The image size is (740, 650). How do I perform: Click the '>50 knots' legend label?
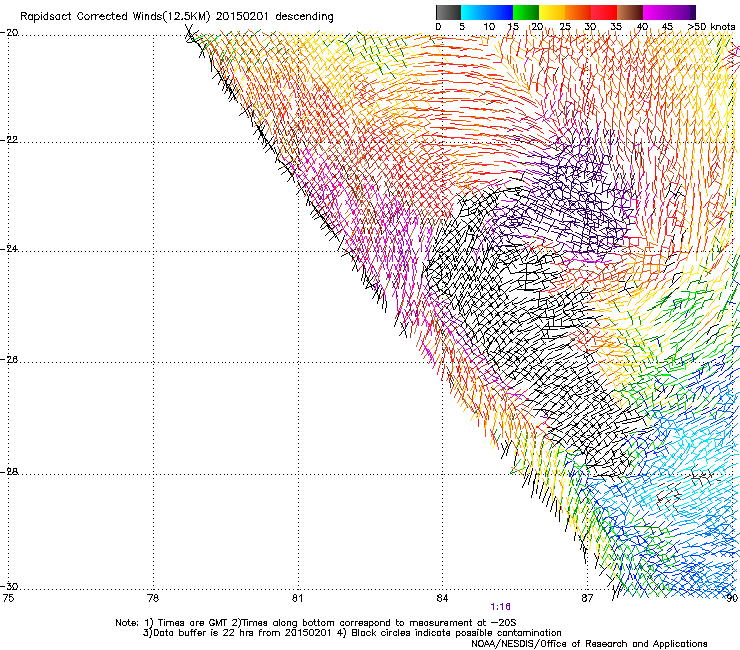(x=711, y=27)
